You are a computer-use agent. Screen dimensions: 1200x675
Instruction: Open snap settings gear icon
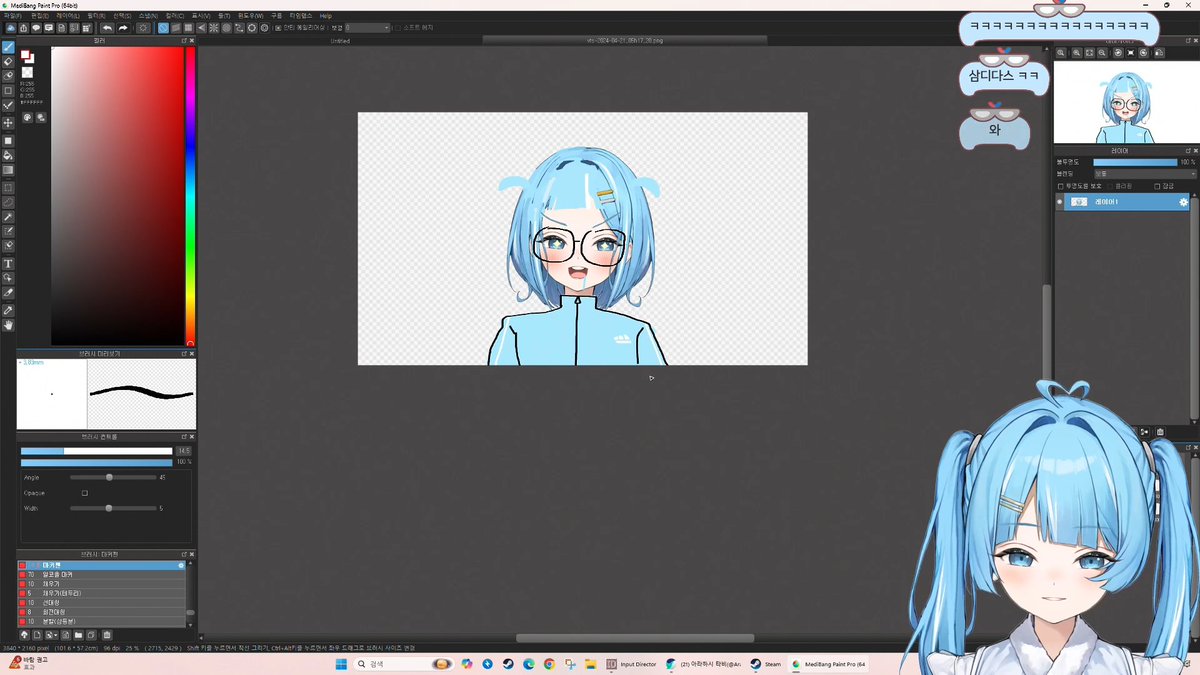click(264, 28)
